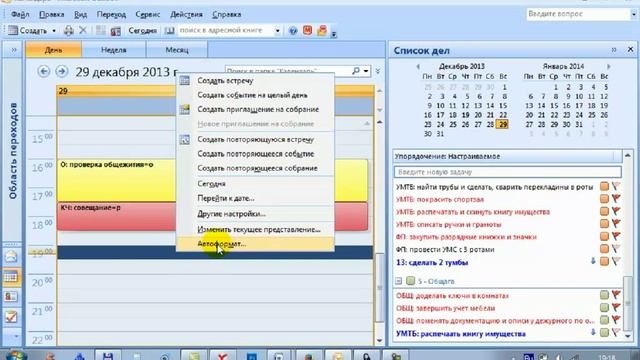Open the Вид menu

click(x=80, y=15)
